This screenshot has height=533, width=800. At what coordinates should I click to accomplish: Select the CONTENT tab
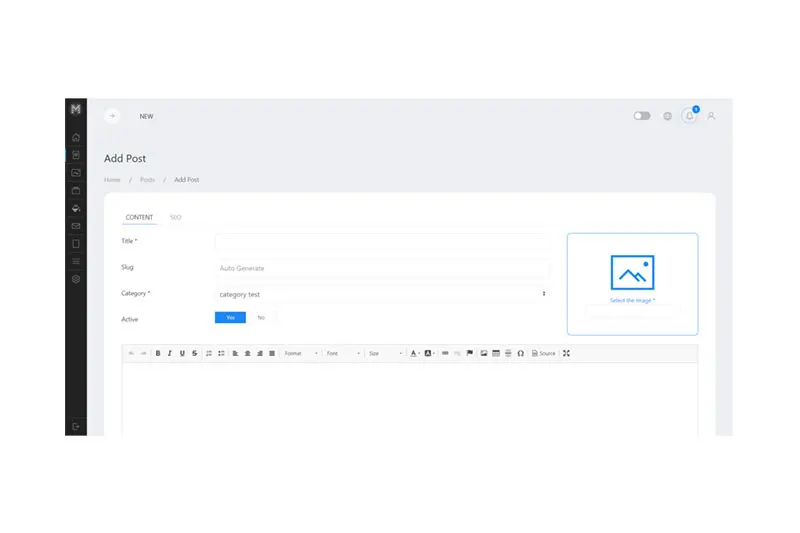click(139, 217)
